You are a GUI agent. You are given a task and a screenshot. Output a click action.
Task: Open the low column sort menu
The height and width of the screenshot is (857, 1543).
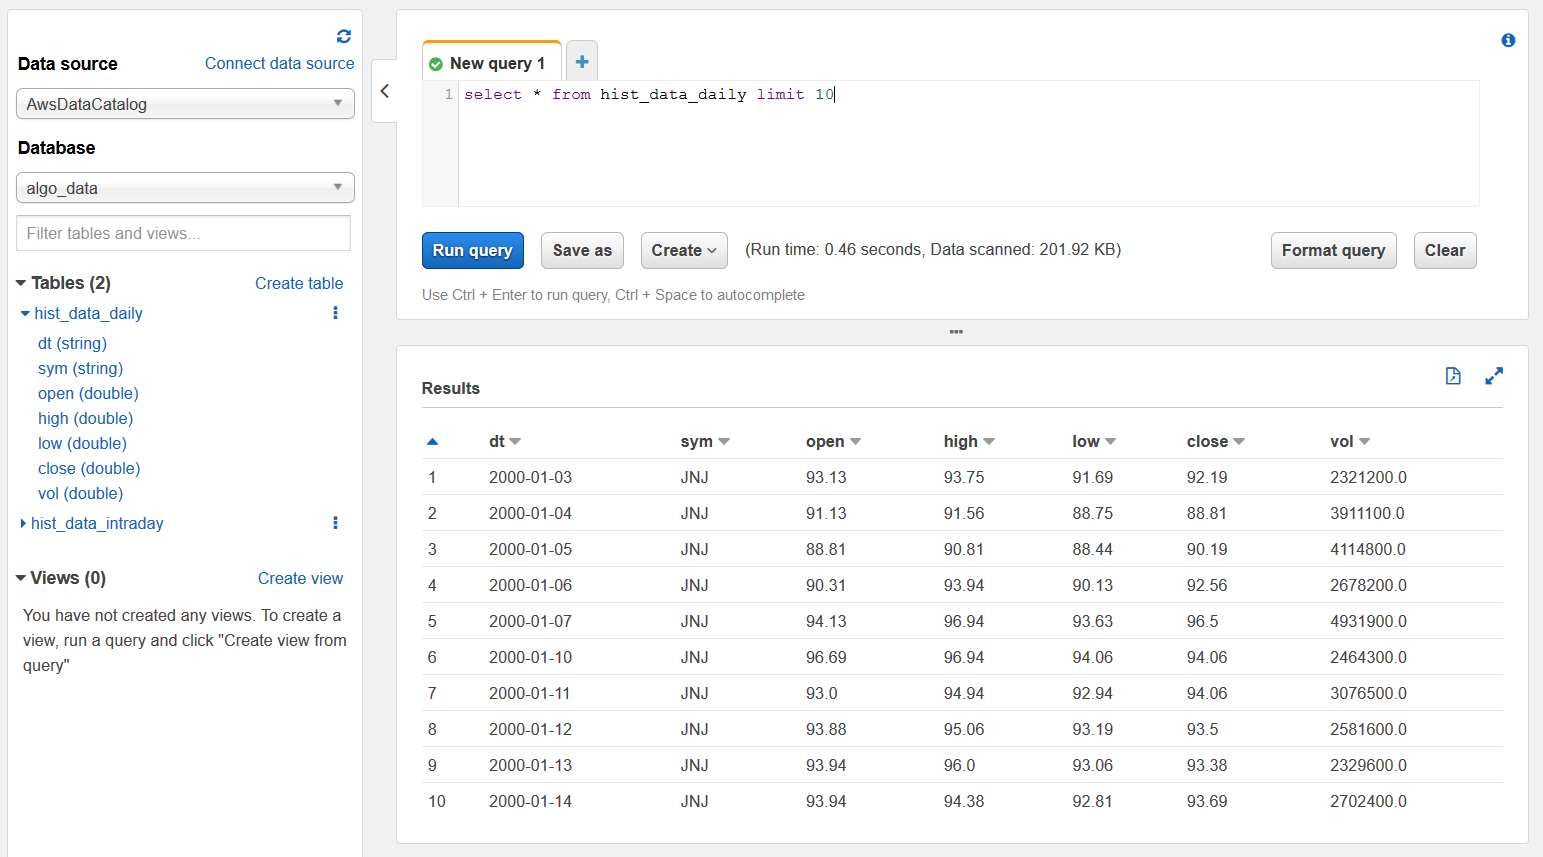(x=1110, y=442)
